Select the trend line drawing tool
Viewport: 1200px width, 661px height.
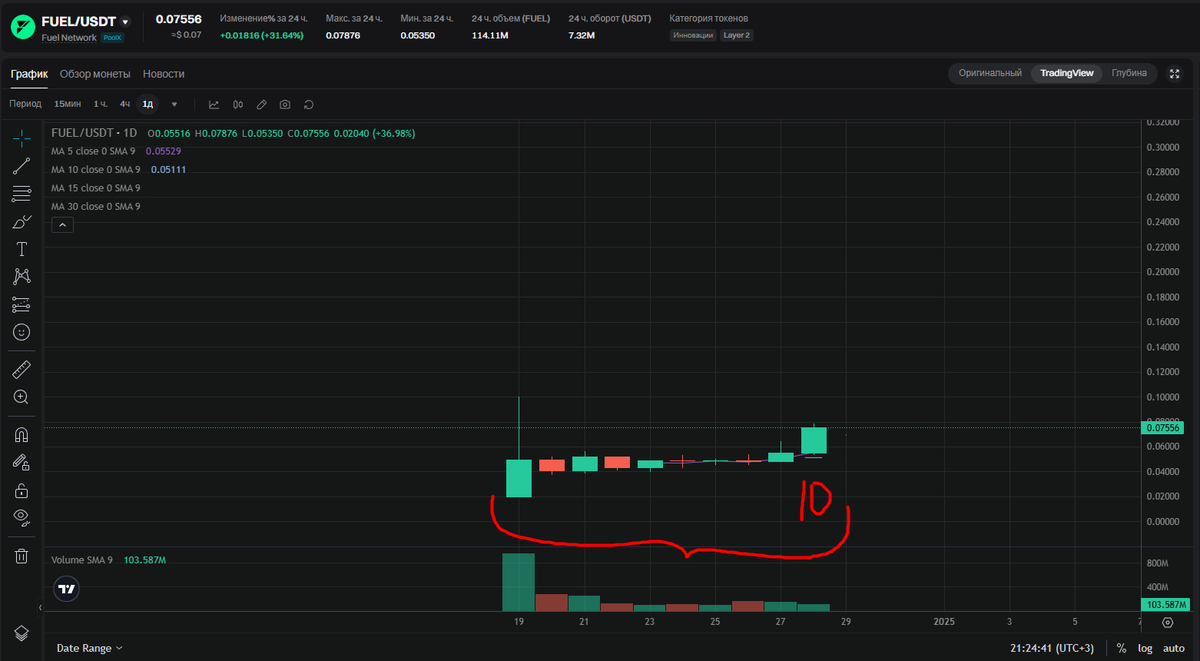point(21,166)
